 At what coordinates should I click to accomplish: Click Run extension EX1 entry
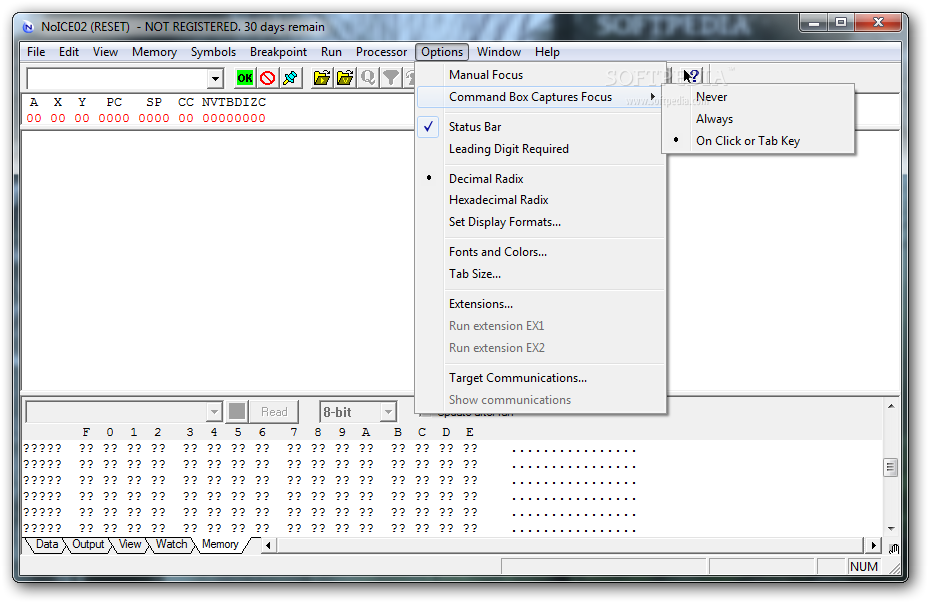[x=541, y=326]
